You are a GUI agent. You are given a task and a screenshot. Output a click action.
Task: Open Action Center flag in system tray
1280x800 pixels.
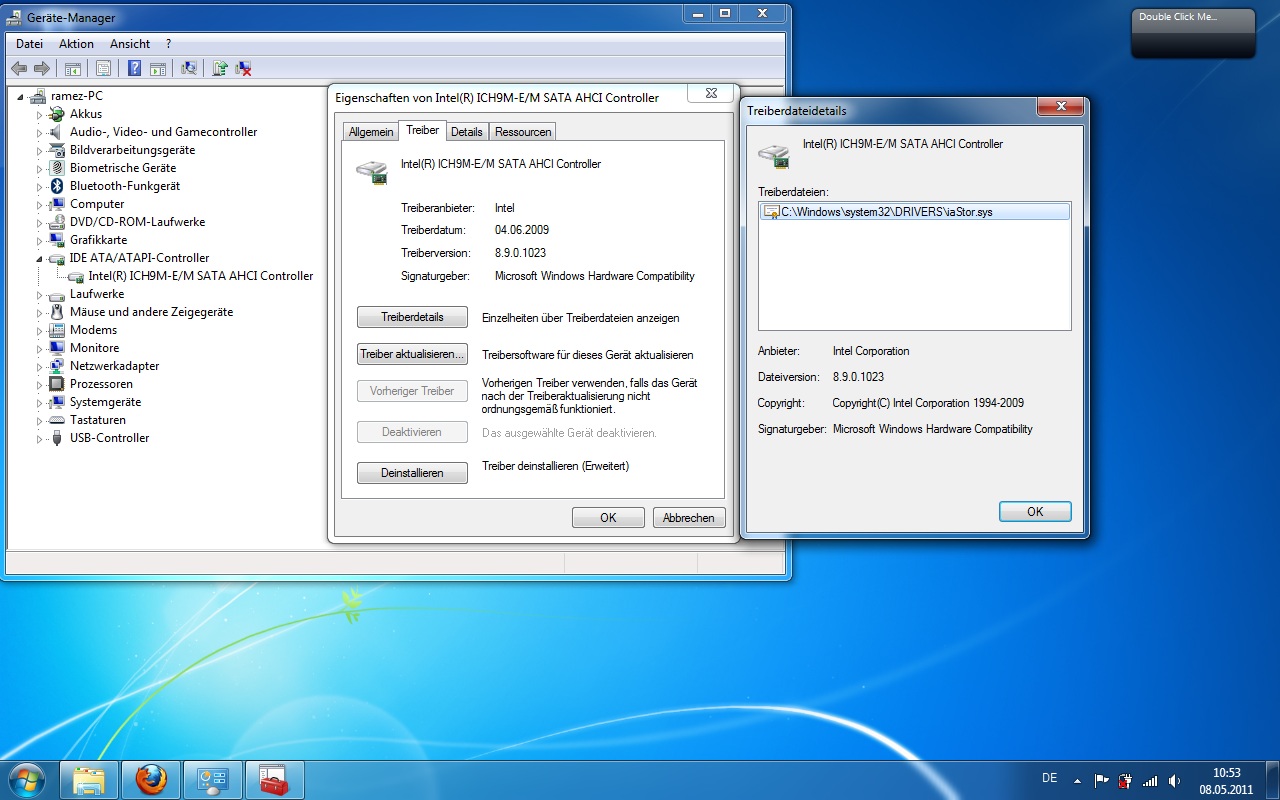(x=1101, y=780)
